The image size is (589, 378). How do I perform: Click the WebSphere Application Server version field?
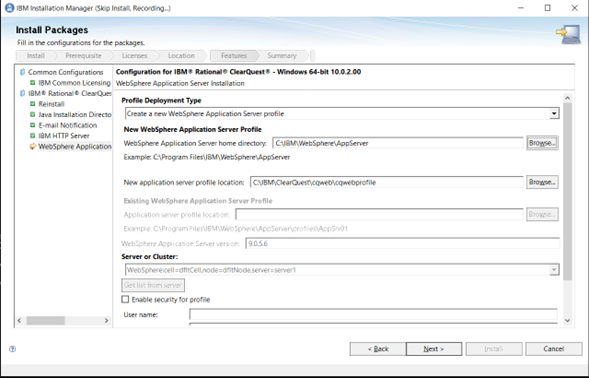click(403, 243)
